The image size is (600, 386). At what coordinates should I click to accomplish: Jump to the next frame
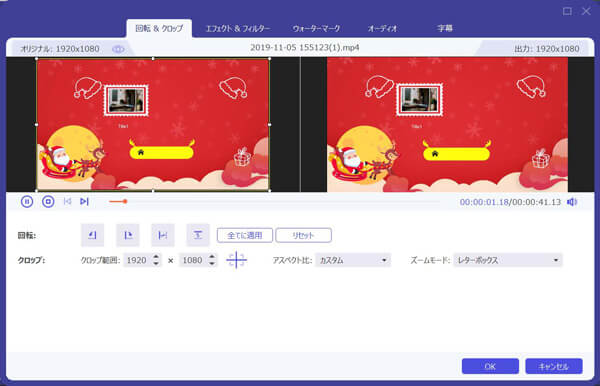85,201
